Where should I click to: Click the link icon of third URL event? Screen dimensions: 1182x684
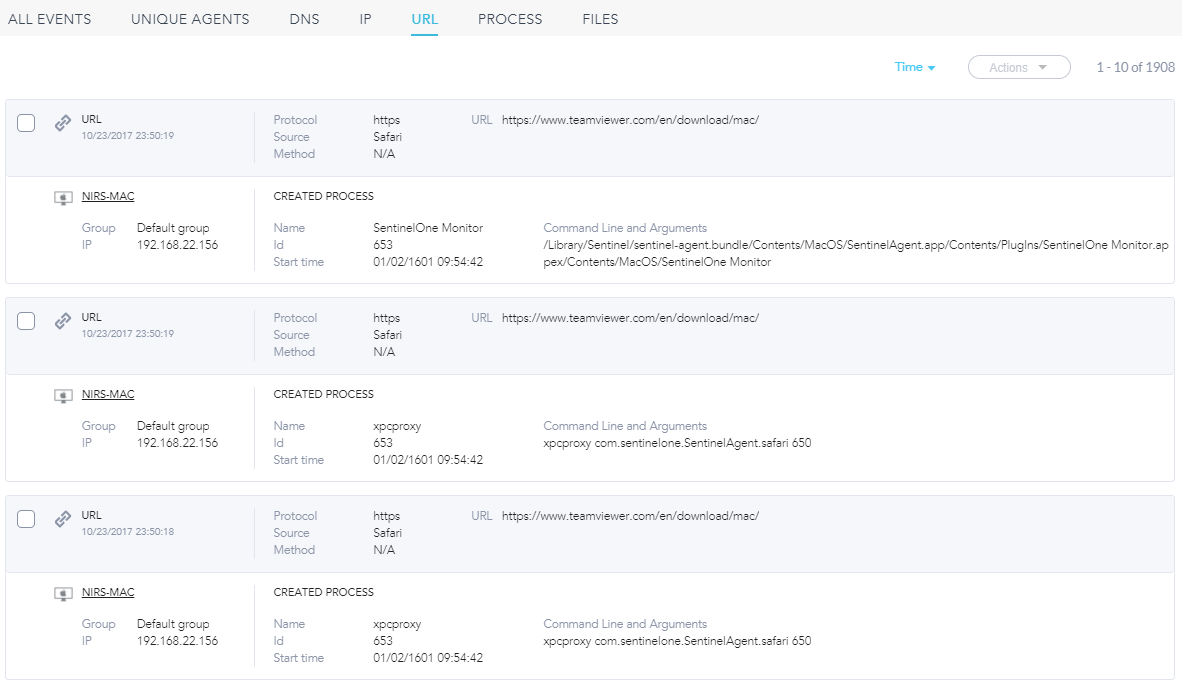click(x=63, y=519)
